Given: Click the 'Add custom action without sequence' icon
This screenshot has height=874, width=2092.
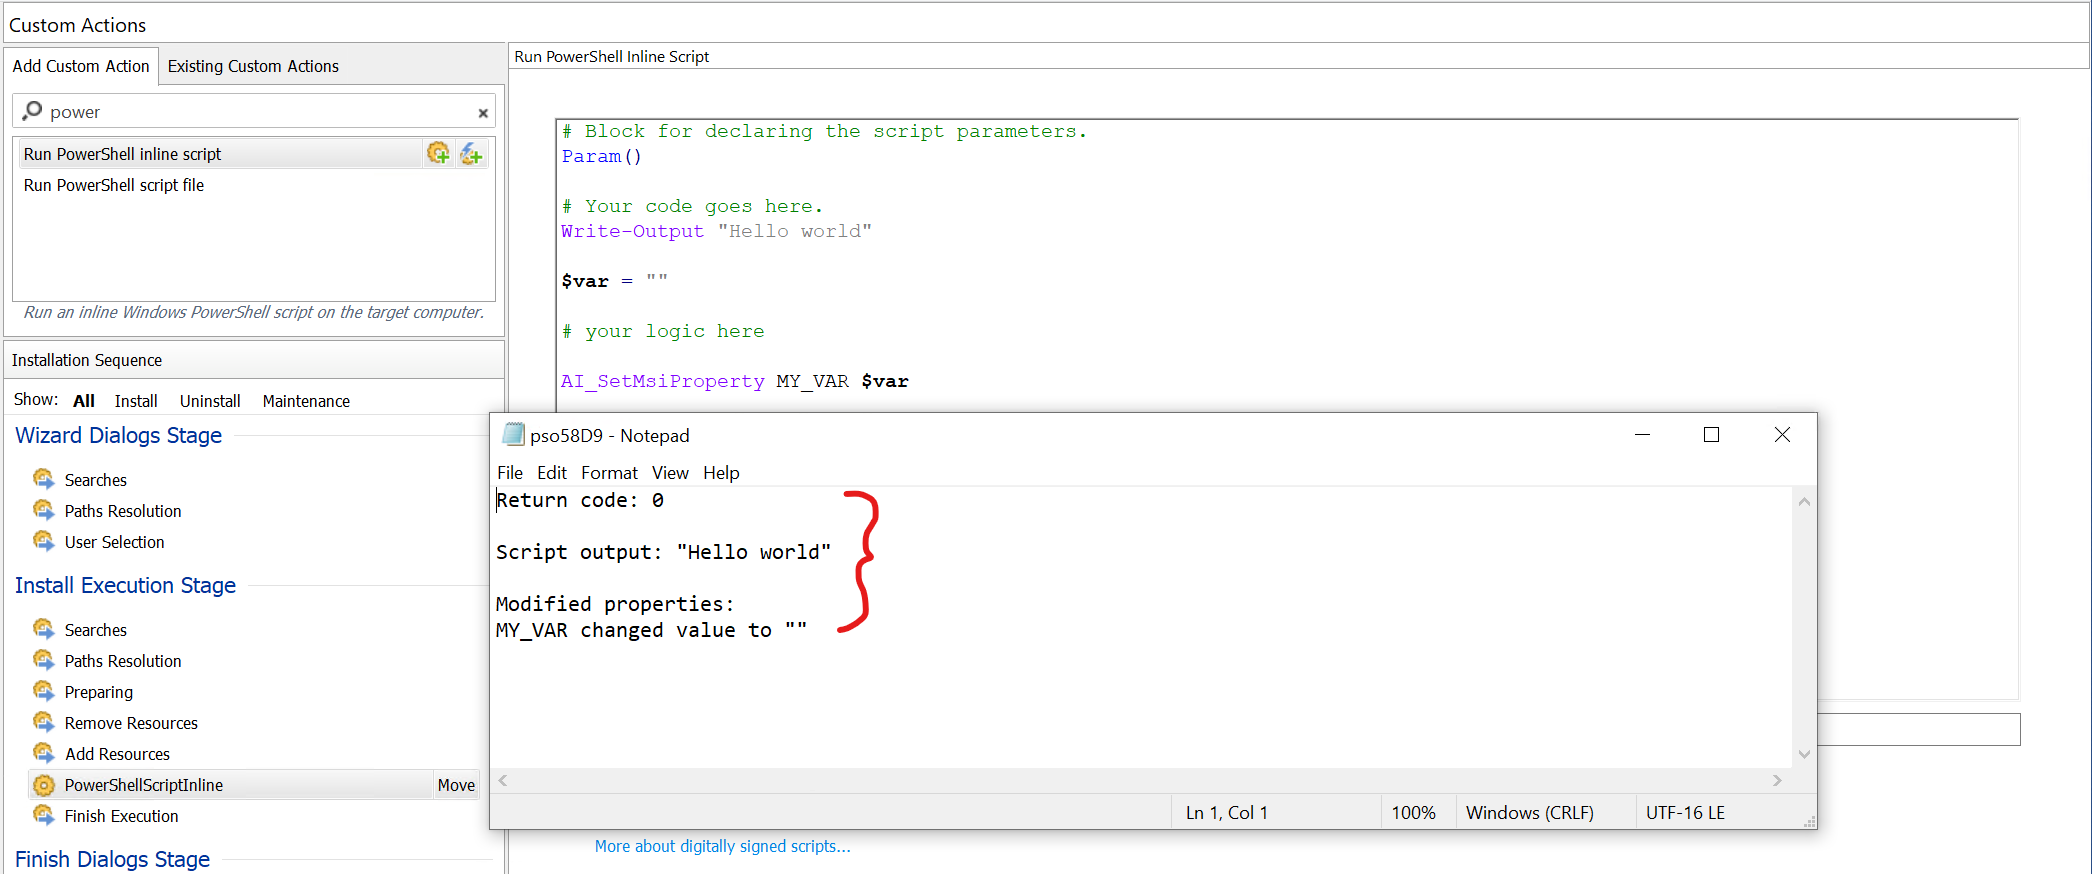Looking at the screenshot, I should tap(471, 153).
